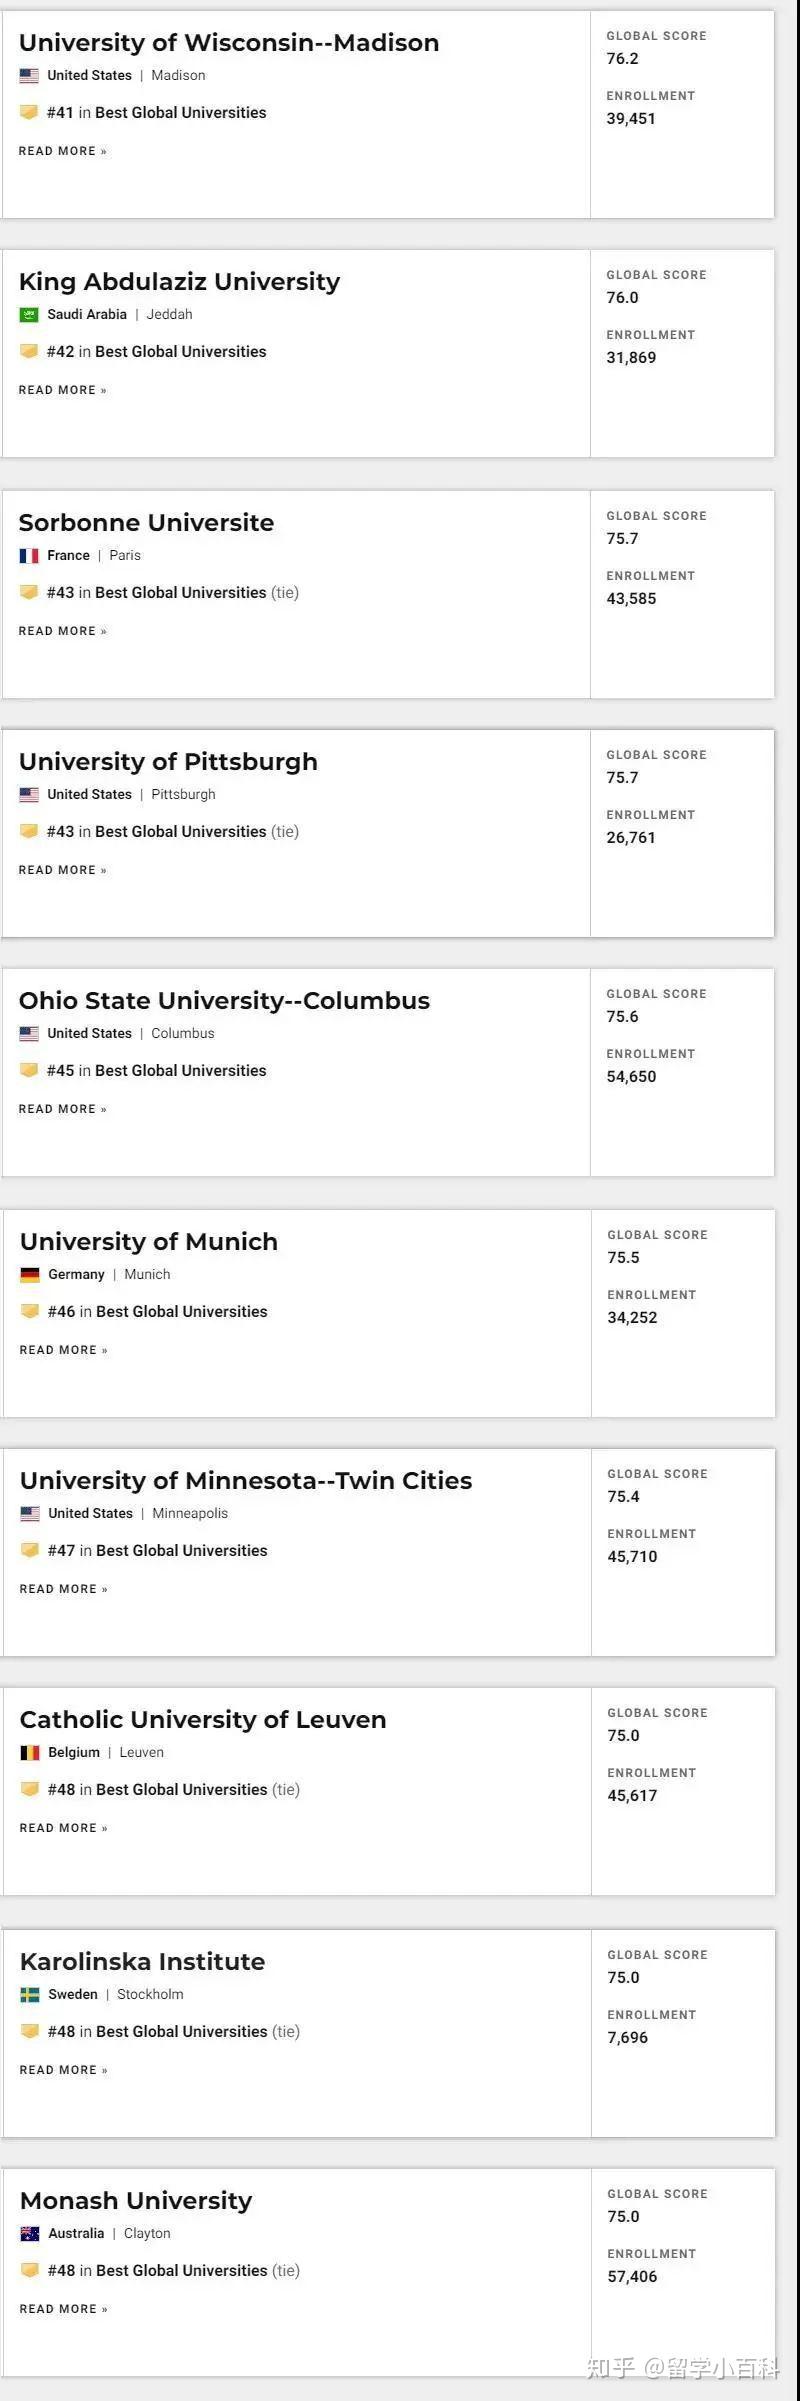Image resolution: width=800 pixels, height=2401 pixels.
Task: Click the ranking badge icon beside #45
Action: (x=29, y=1071)
